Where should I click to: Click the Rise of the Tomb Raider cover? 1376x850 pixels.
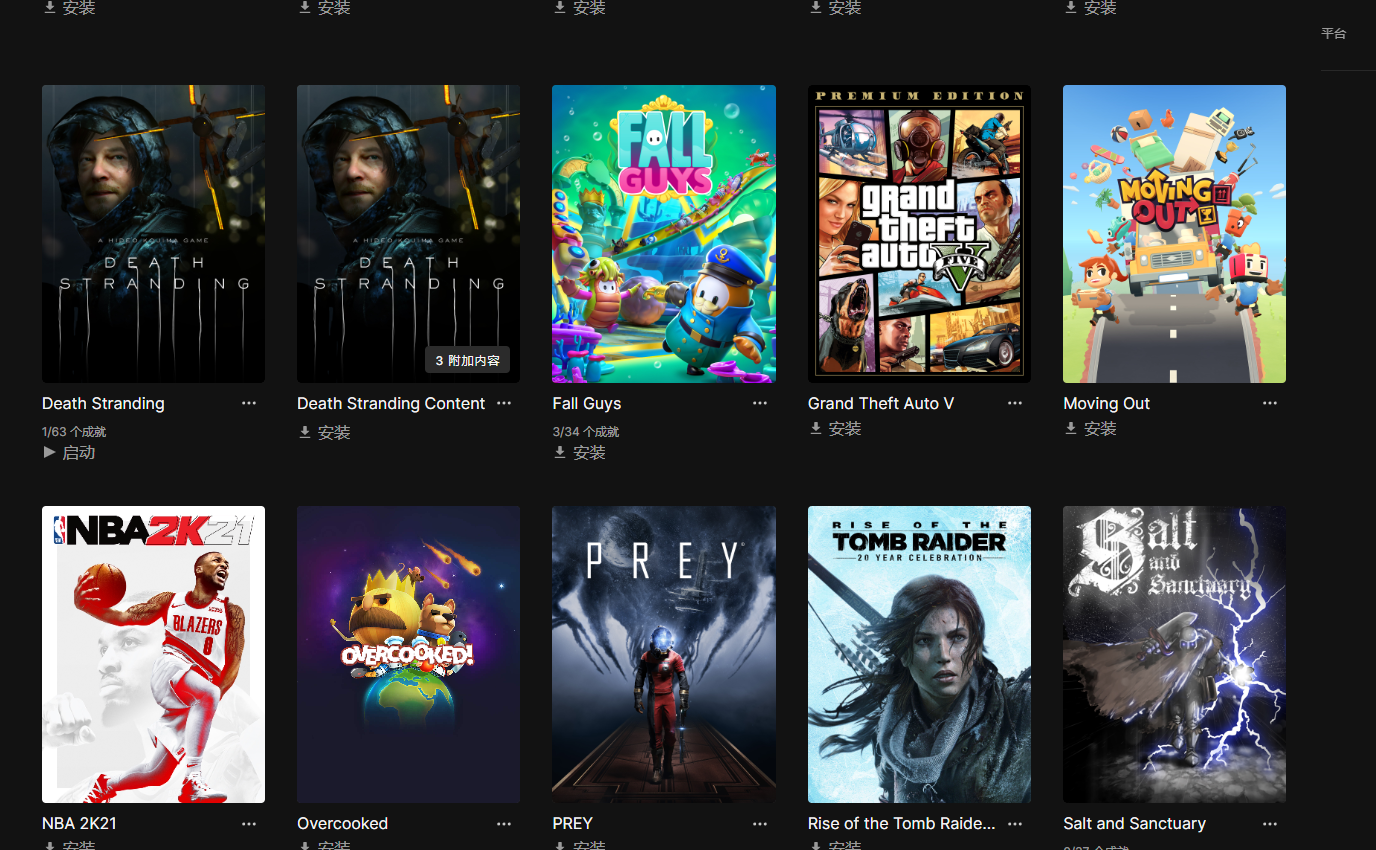coord(919,654)
